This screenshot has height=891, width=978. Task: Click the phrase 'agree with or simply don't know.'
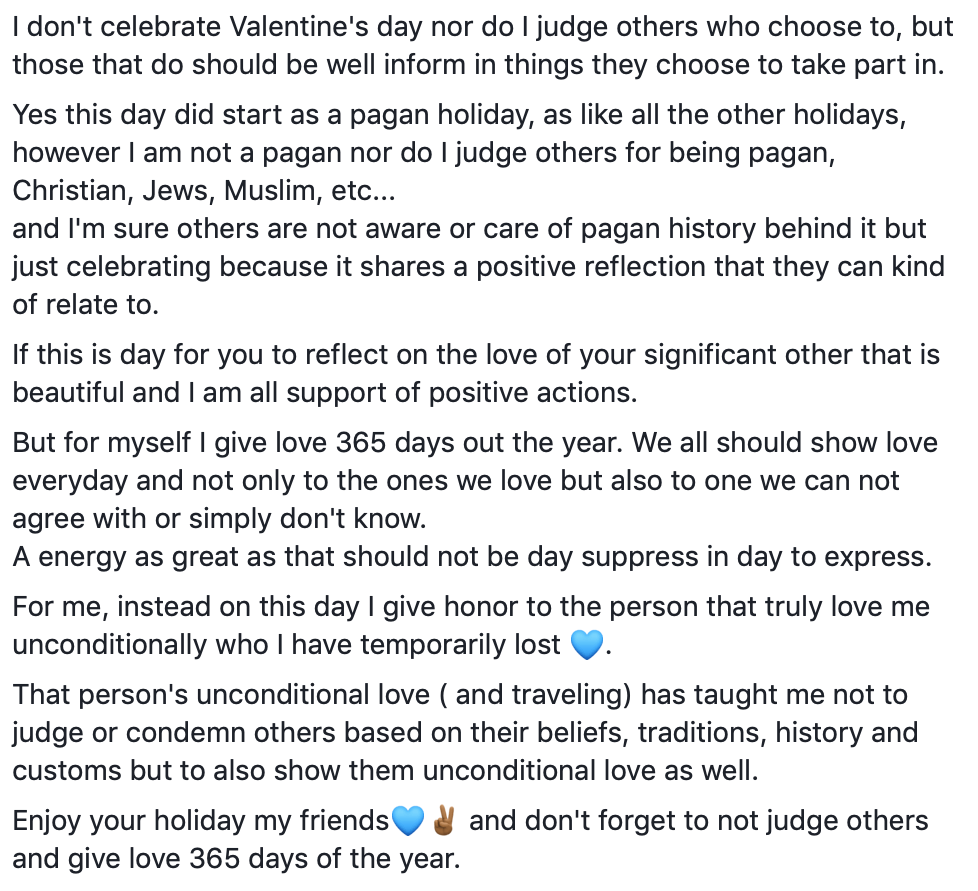point(220,519)
